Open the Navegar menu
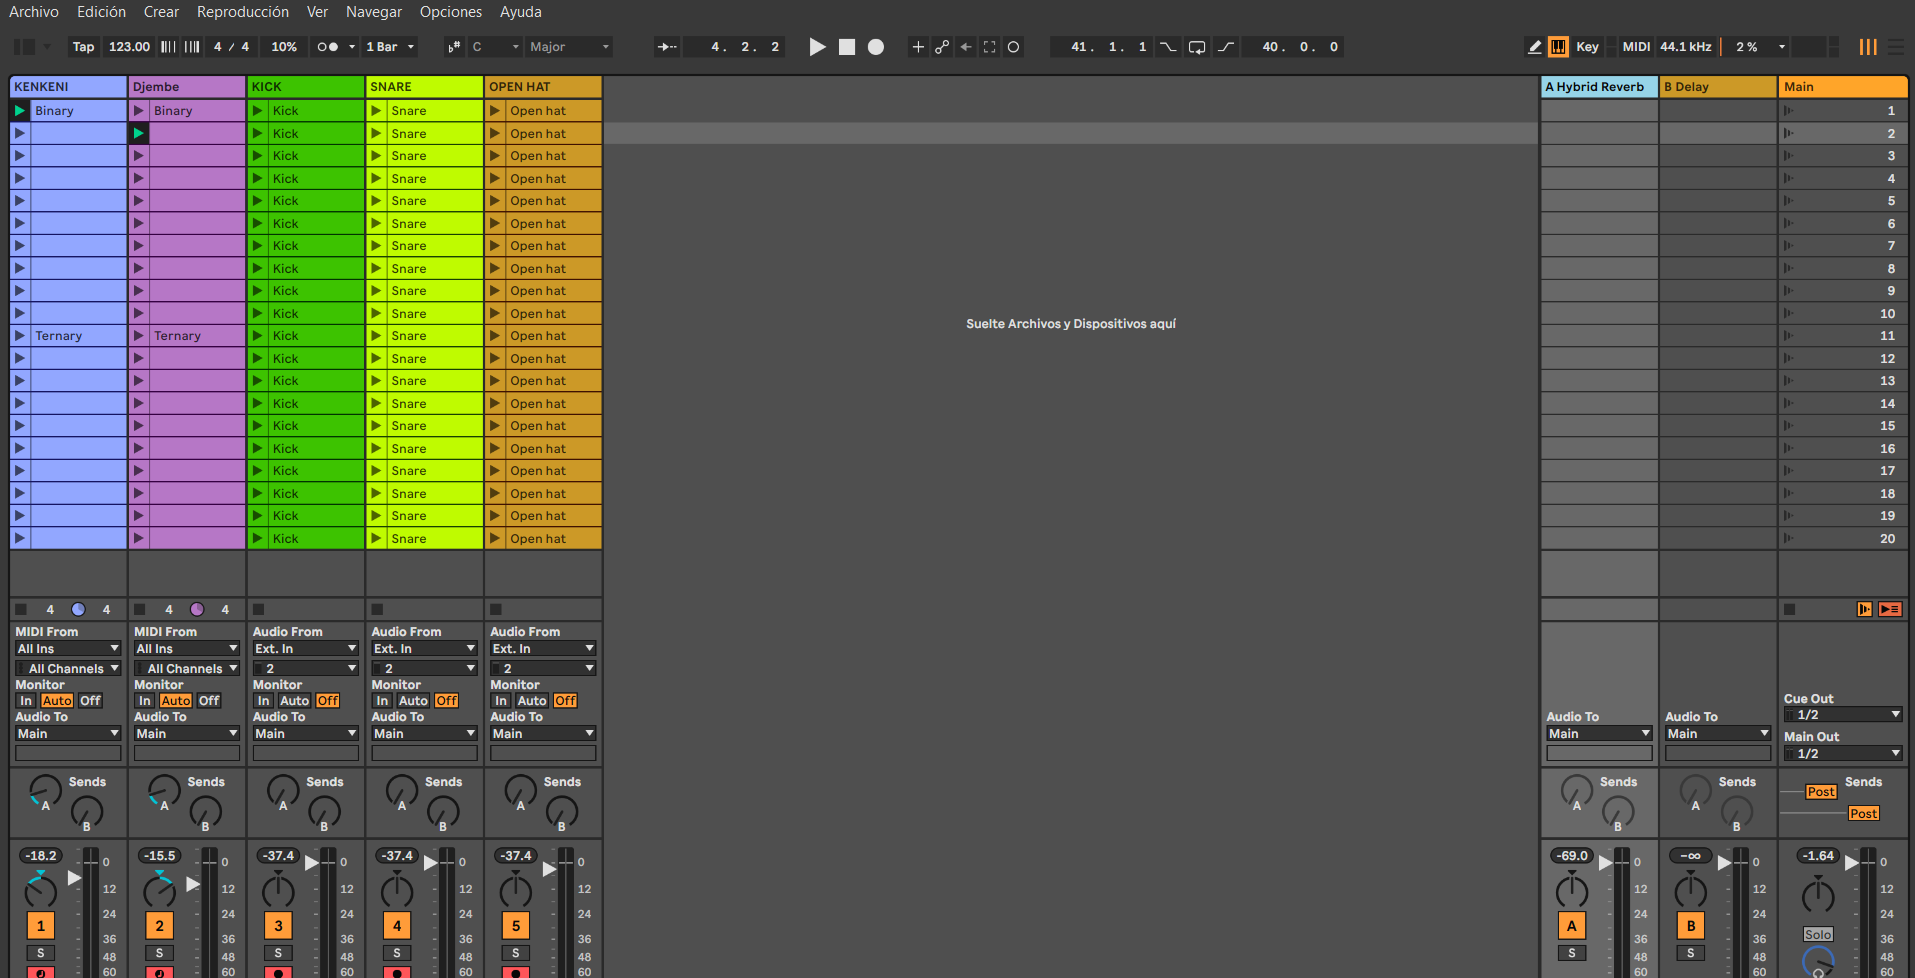The image size is (1915, 978). pos(374,12)
